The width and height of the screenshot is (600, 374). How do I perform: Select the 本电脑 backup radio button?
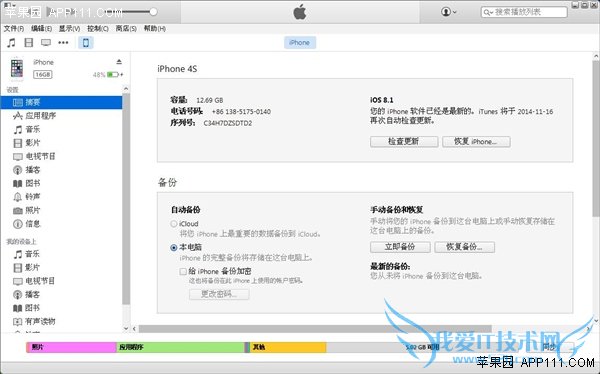[x=174, y=248]
